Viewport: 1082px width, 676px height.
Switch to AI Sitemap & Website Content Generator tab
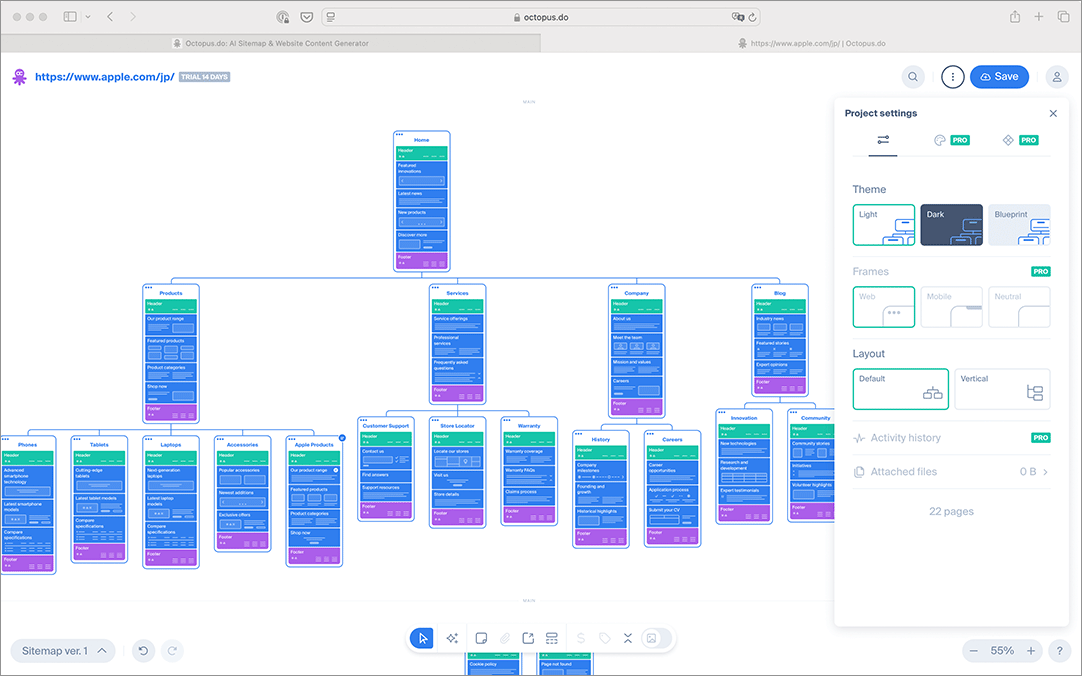click(x=270, y=43)
